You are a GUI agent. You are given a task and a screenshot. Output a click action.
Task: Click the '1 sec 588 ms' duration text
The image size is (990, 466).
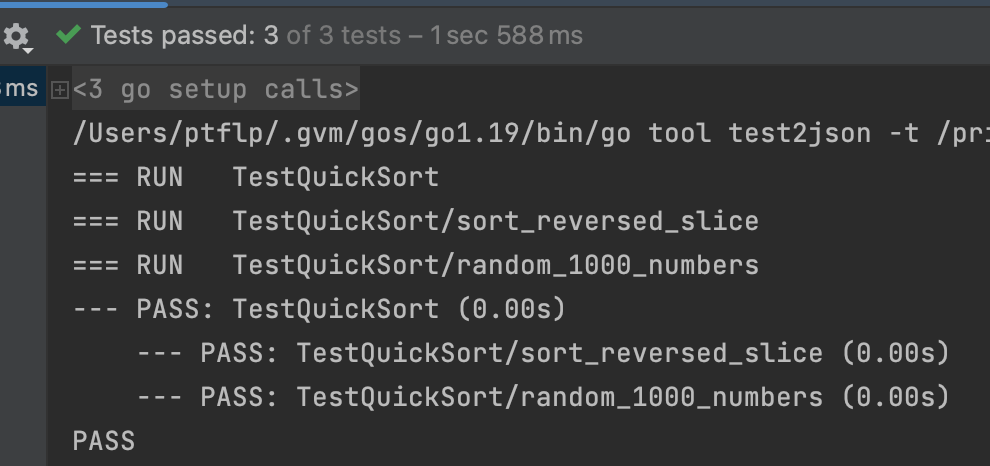tap(506, 36)
